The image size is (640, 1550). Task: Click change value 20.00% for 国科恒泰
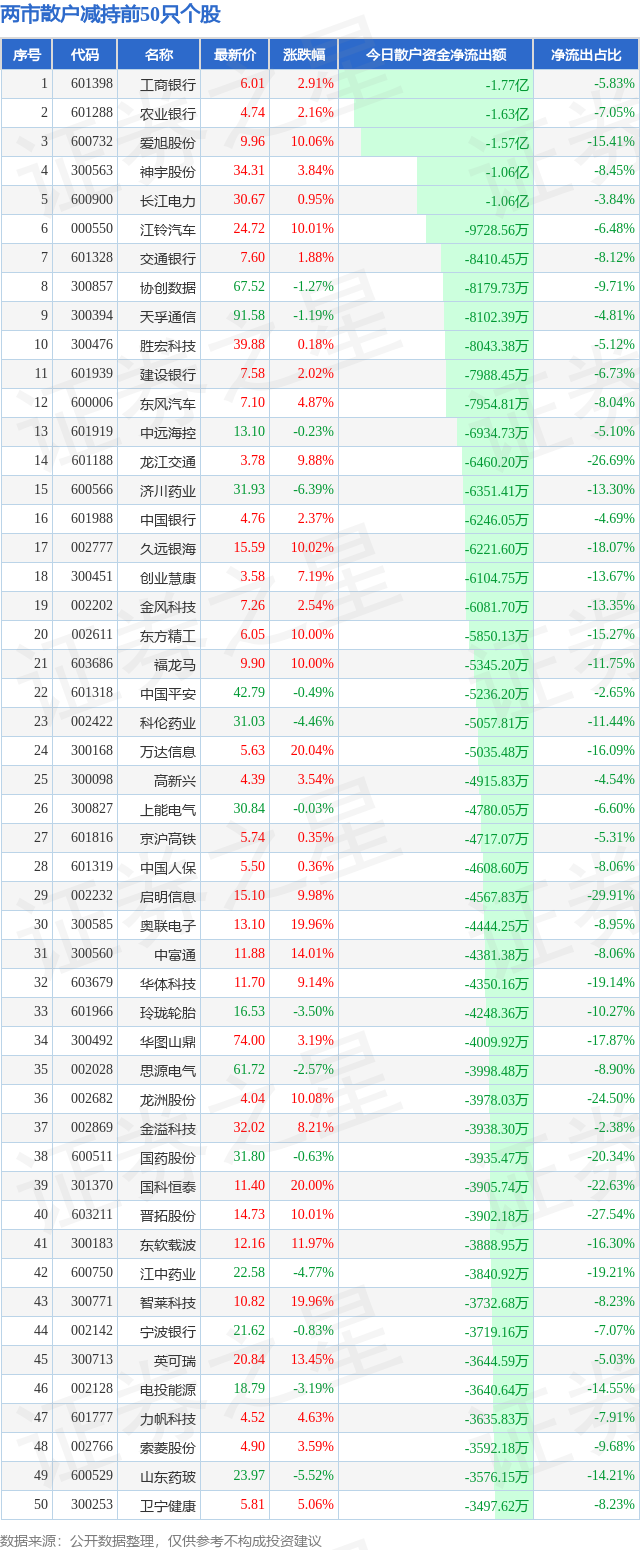coord(313,1186)
